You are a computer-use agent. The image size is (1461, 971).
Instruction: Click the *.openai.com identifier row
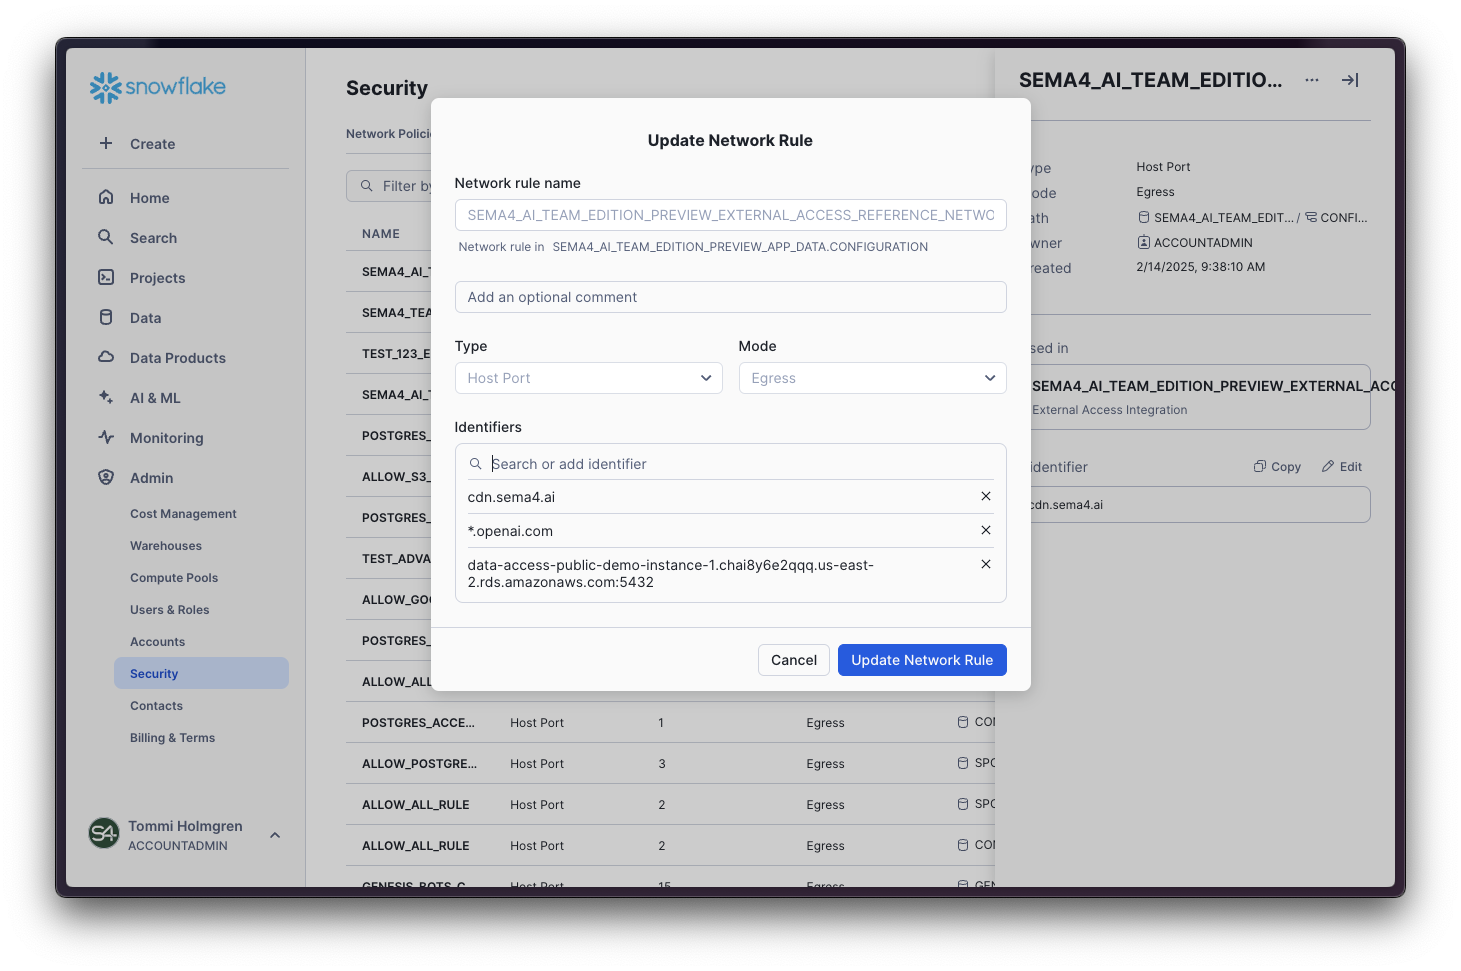pyautogui.click(x=730, y=531)
